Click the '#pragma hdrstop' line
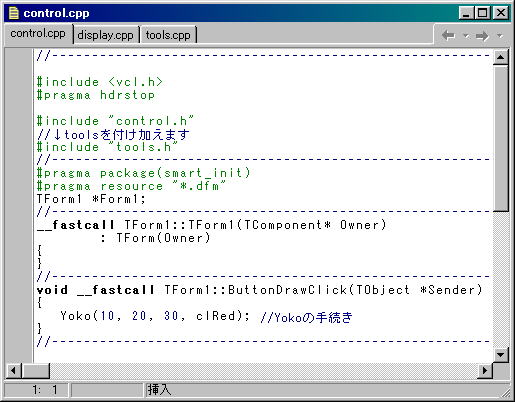 (96, 95)
